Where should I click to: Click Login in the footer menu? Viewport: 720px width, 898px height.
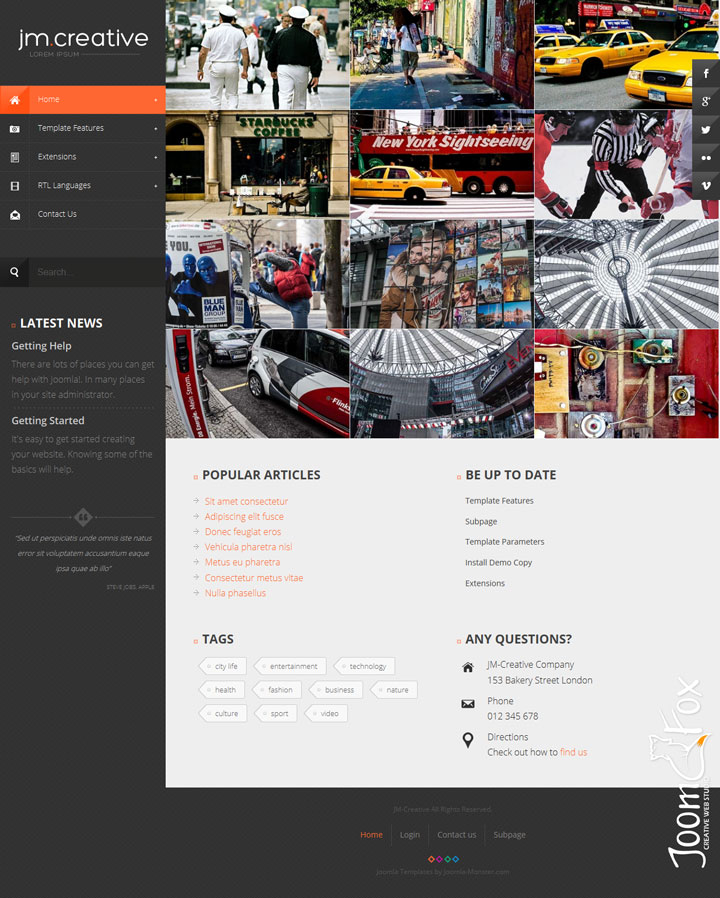(410, 834)
